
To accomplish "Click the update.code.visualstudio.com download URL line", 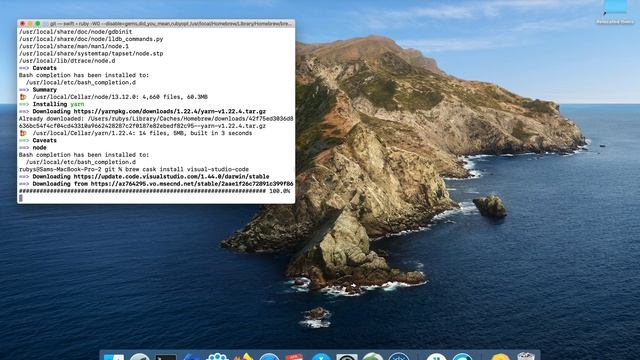I will [x=144, y=177].
